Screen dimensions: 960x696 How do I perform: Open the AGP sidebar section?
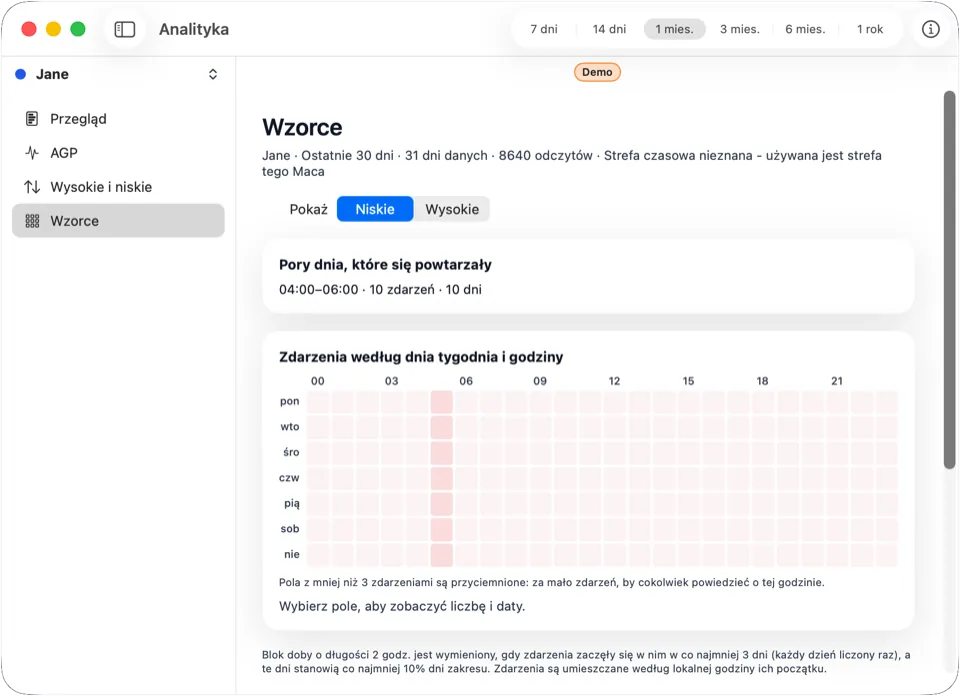coord(118,153)
